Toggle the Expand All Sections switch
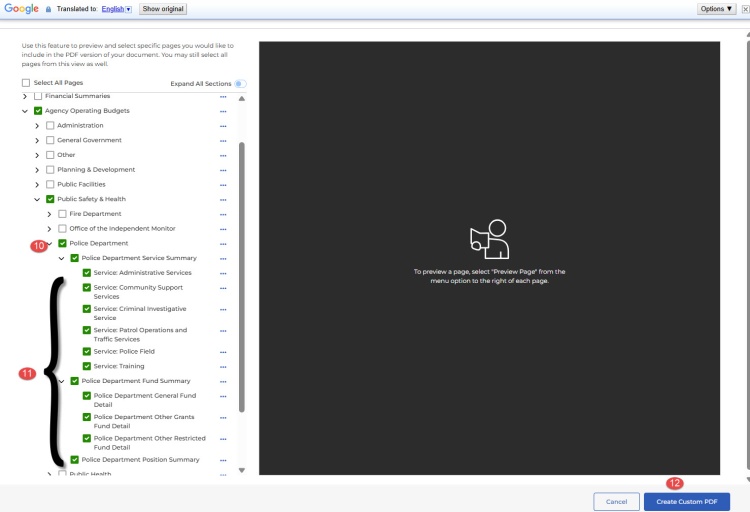This screenshot has width=750, height=512. tap(240, 84)
